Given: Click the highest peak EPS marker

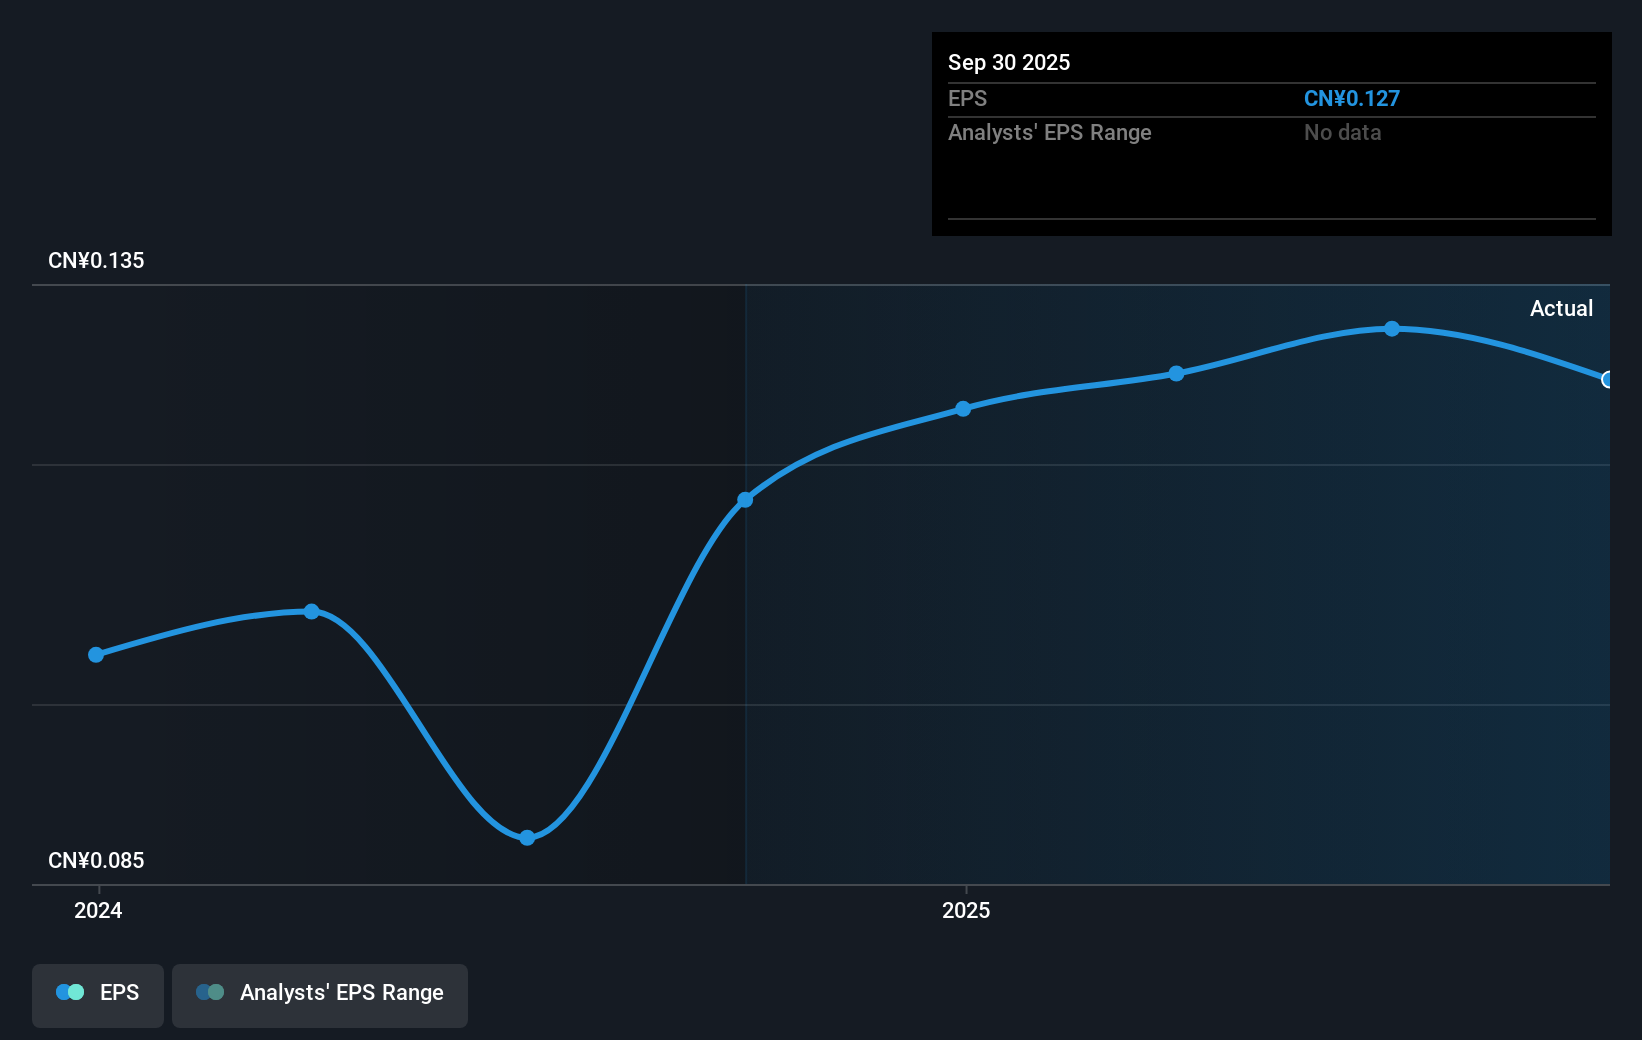Looking at the screenshot, I should click(x=1391, y=328).
